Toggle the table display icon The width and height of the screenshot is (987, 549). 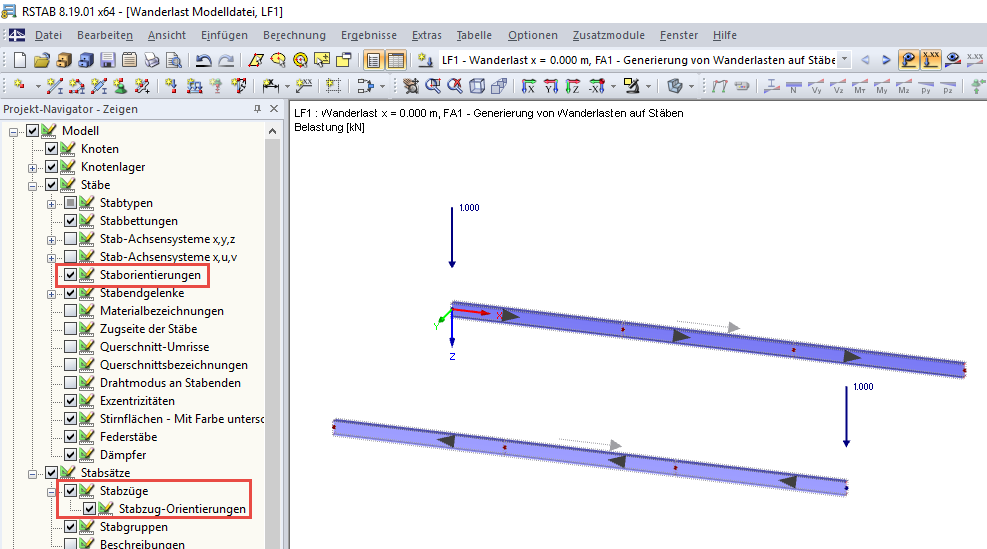coord(396,60)
